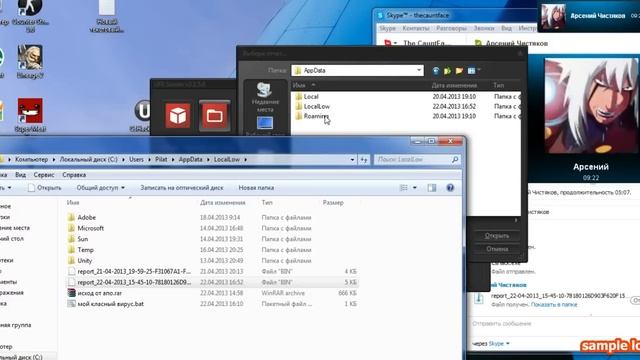Click the red folder button in launcher

(214, 116)
